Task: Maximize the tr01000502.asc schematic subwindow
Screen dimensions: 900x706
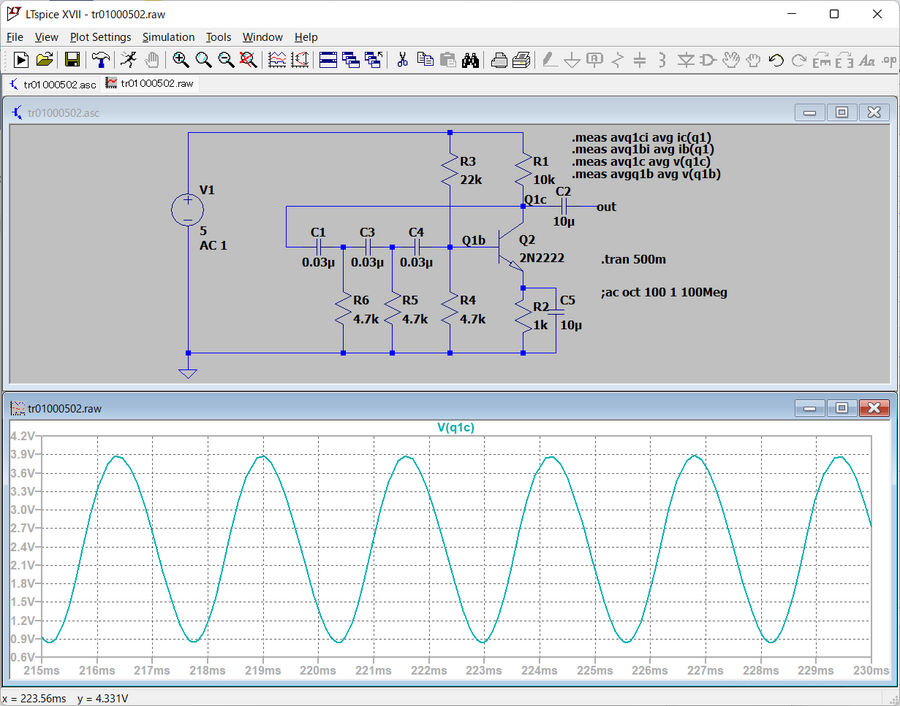Action: coord(842,113)
